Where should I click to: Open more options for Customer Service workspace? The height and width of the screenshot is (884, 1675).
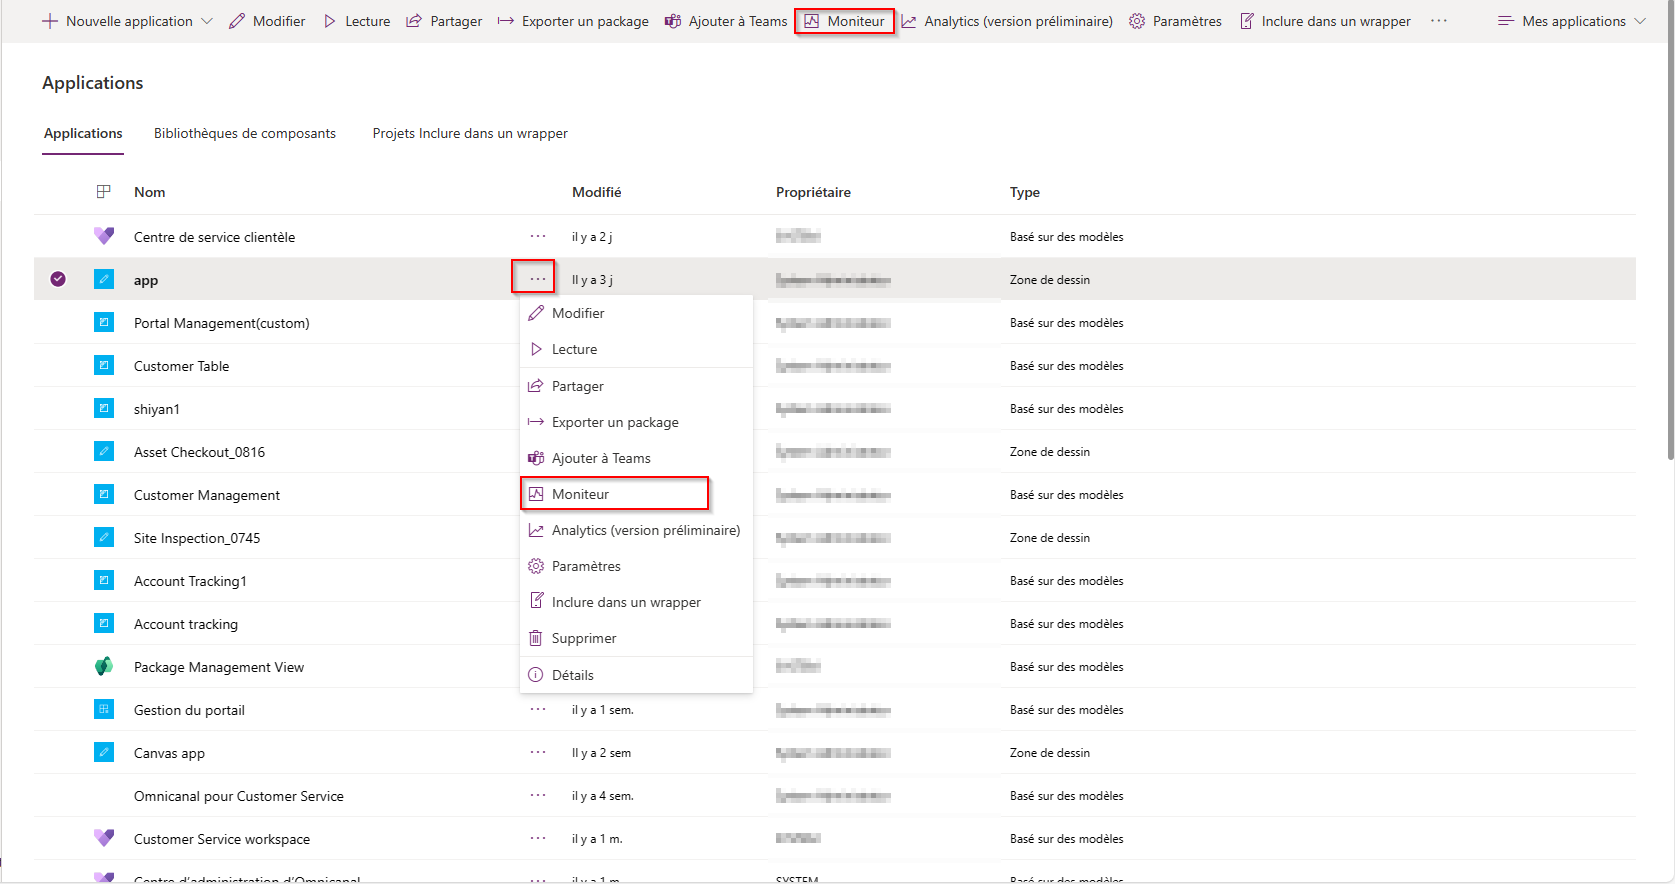538,838
